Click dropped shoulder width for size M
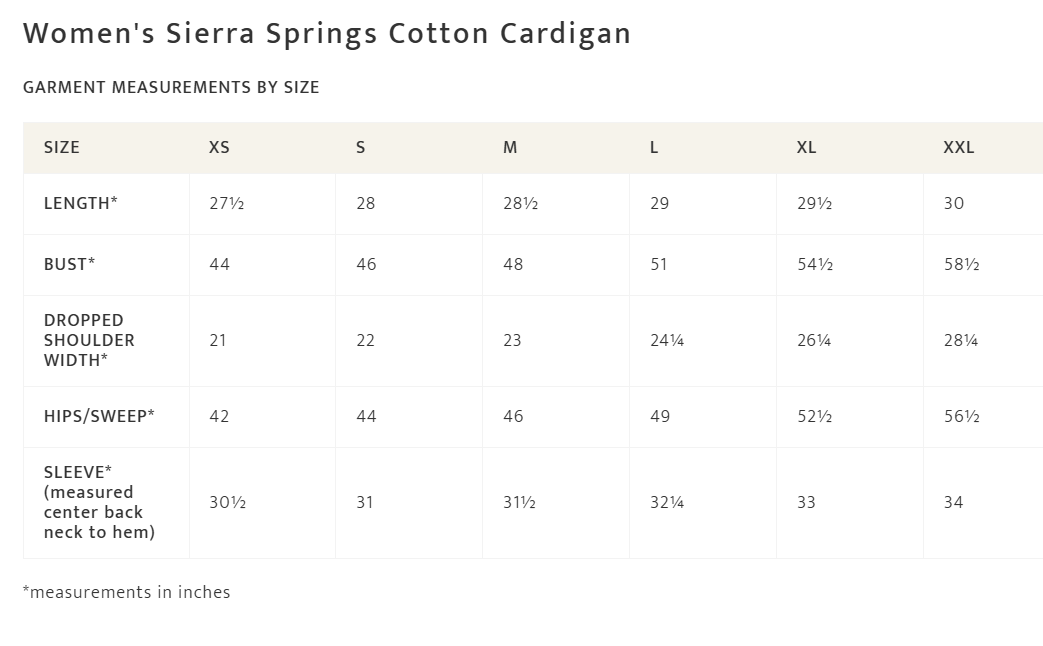1043x646 pixels. (x=512, y=340)
